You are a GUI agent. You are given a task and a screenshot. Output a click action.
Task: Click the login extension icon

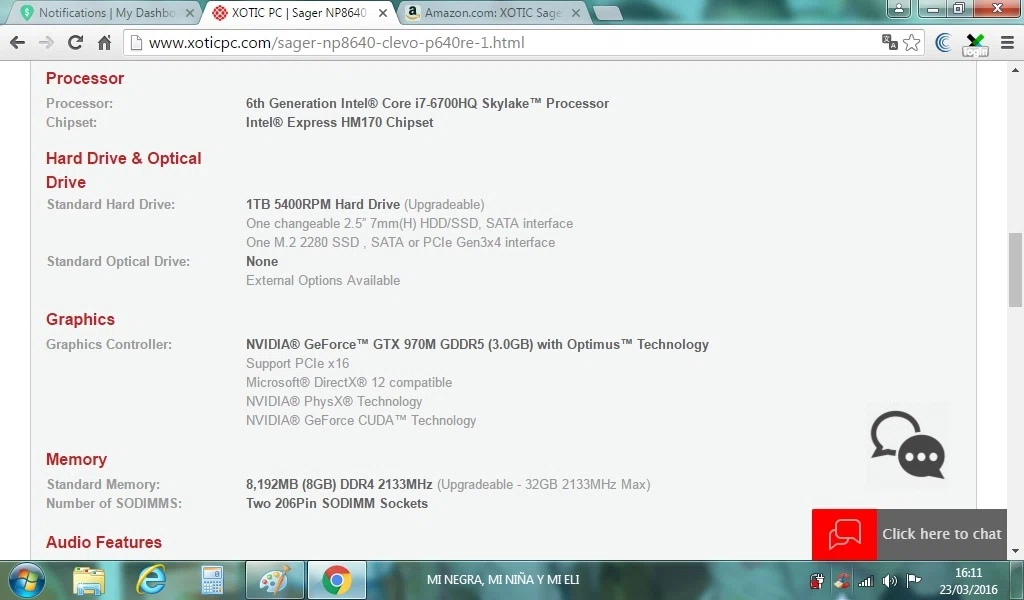[x=975, y=44]
